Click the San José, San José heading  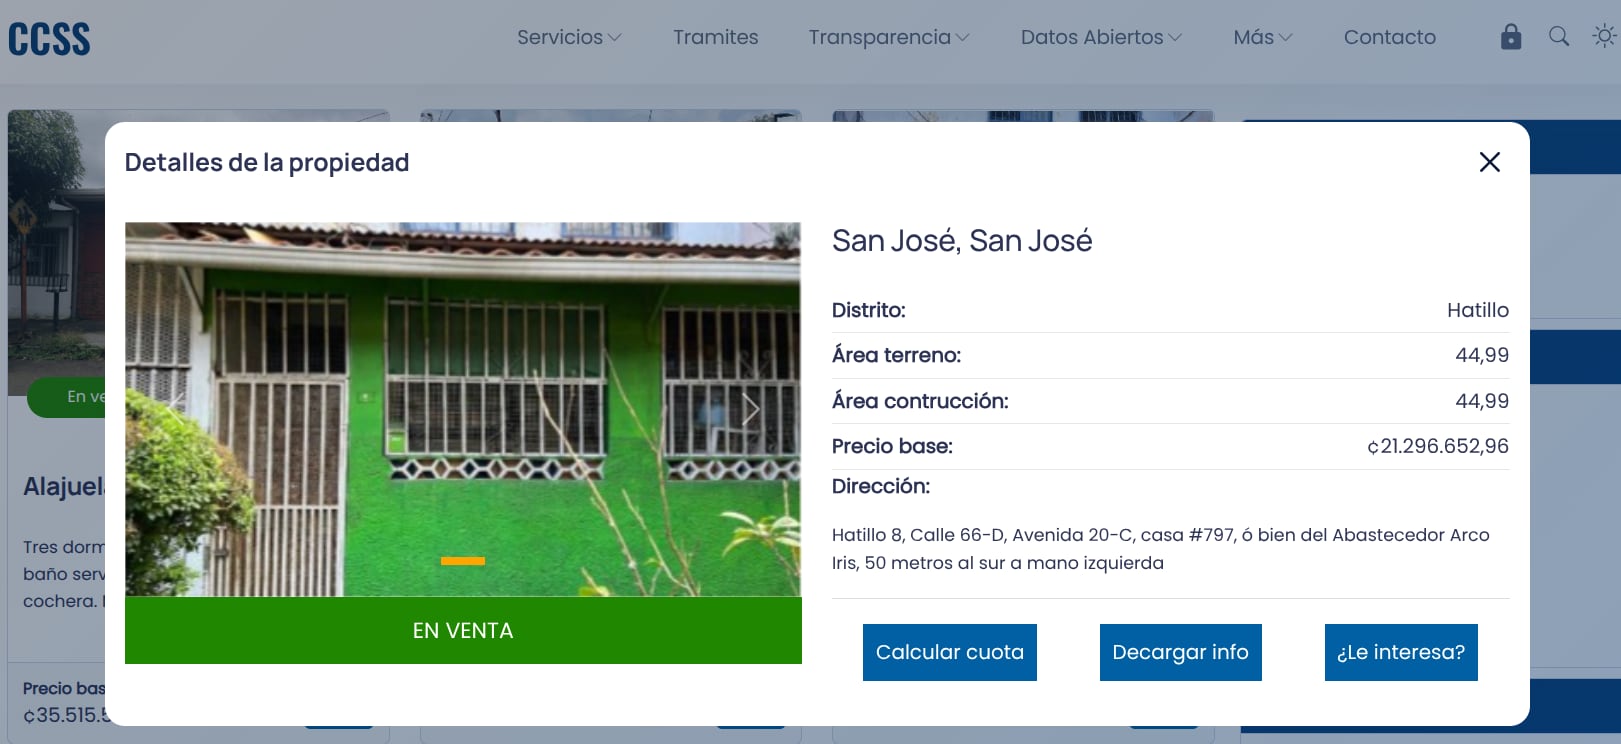point(962,241)
